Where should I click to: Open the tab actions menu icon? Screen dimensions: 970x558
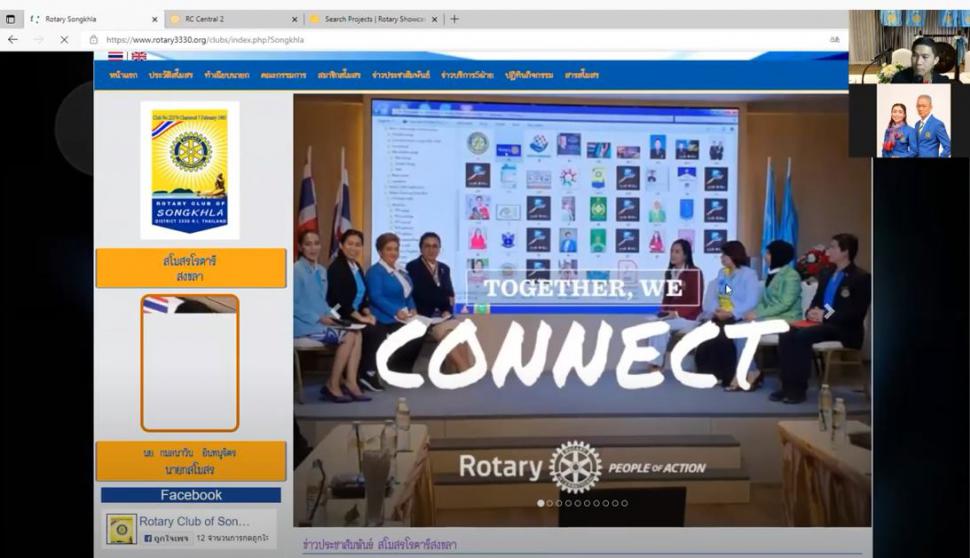(x=11, y=19)
